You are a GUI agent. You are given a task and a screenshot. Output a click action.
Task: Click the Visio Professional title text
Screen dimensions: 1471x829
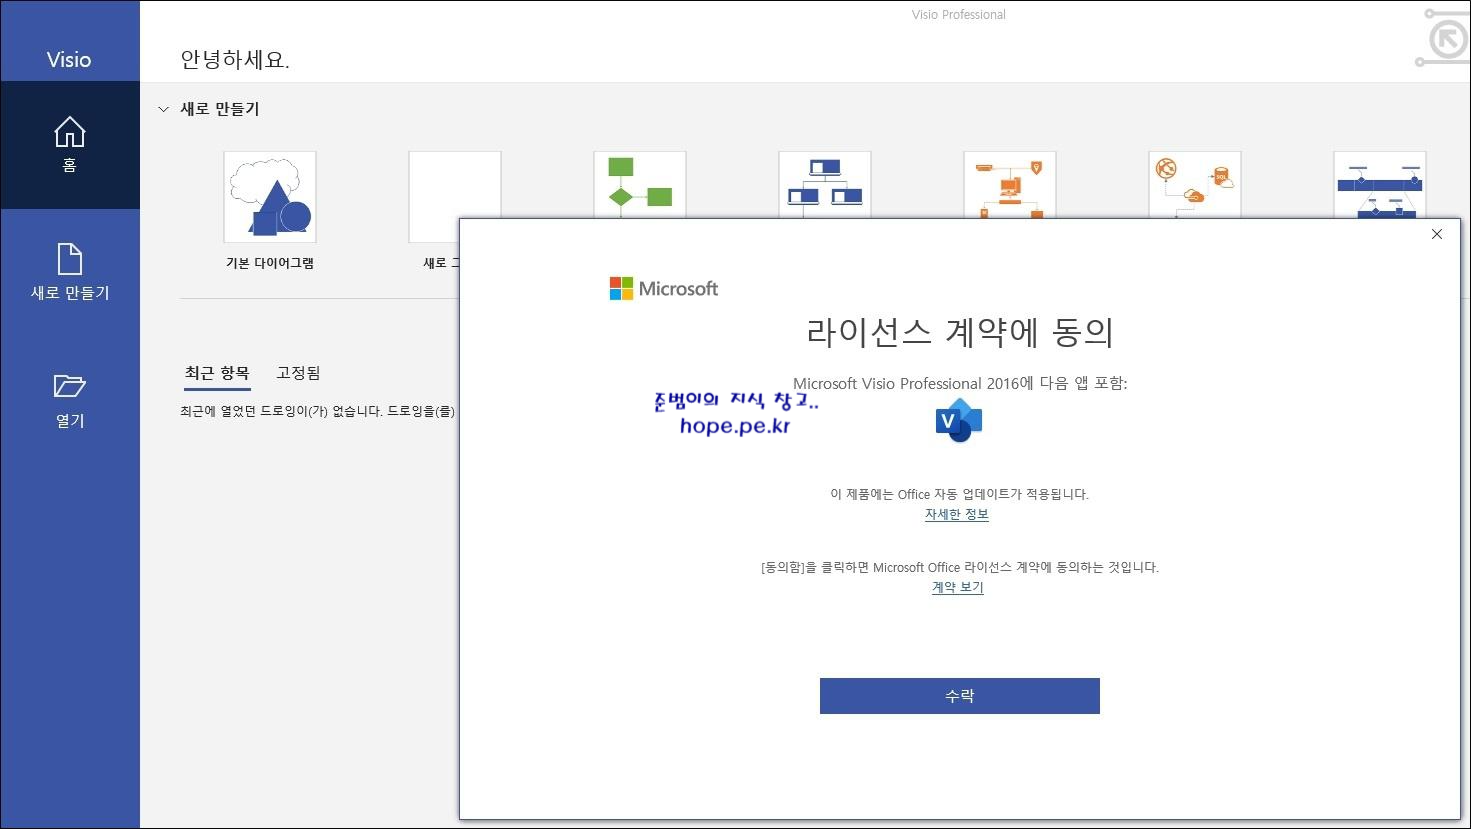click(x=959, y=15)
